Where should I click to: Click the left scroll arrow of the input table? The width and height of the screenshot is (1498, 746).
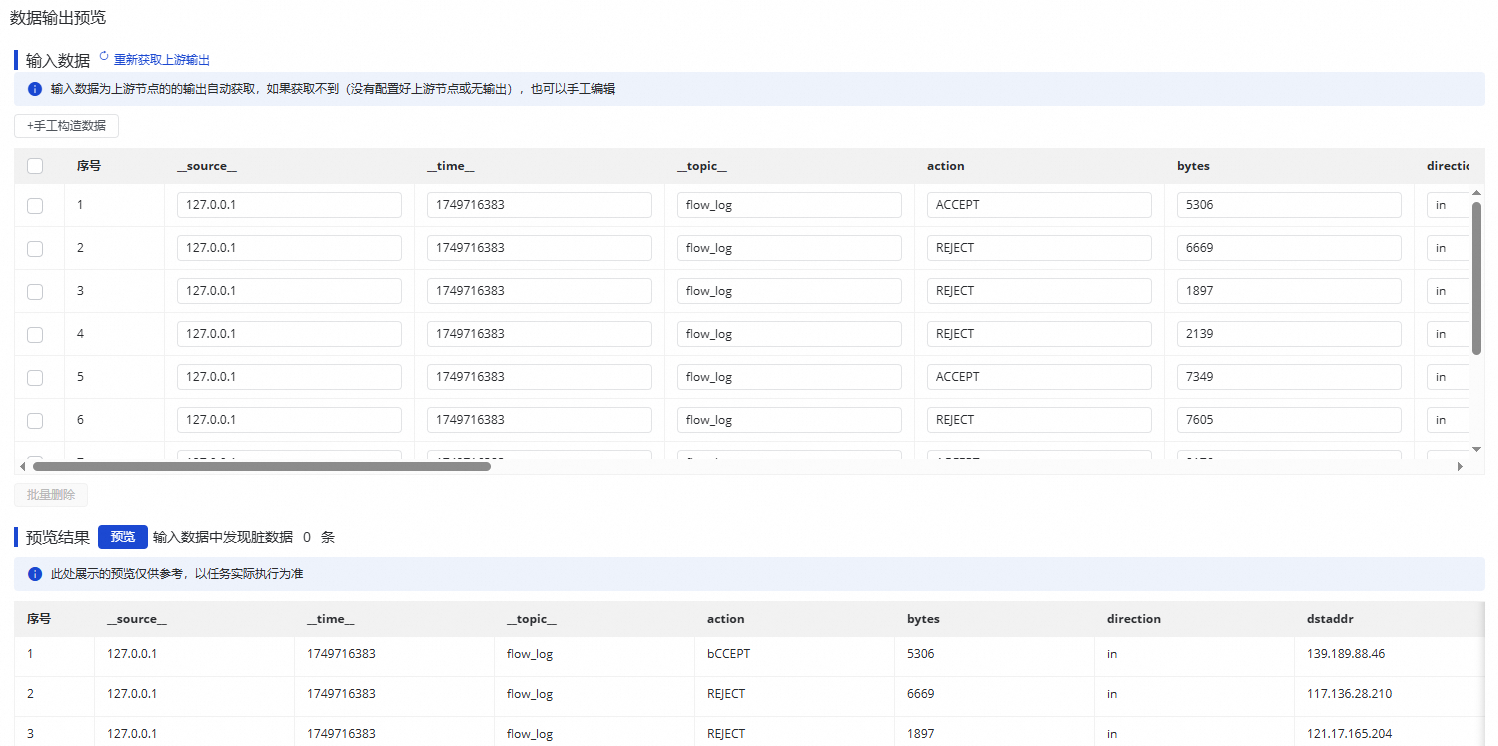pyautogui.click(x=22, y=465)
